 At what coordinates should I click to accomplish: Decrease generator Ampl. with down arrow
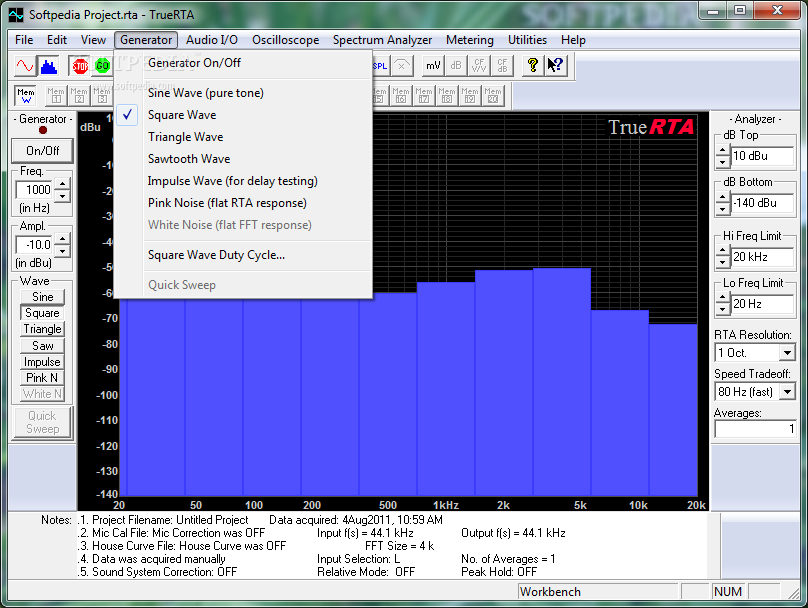tap(62, 251)
